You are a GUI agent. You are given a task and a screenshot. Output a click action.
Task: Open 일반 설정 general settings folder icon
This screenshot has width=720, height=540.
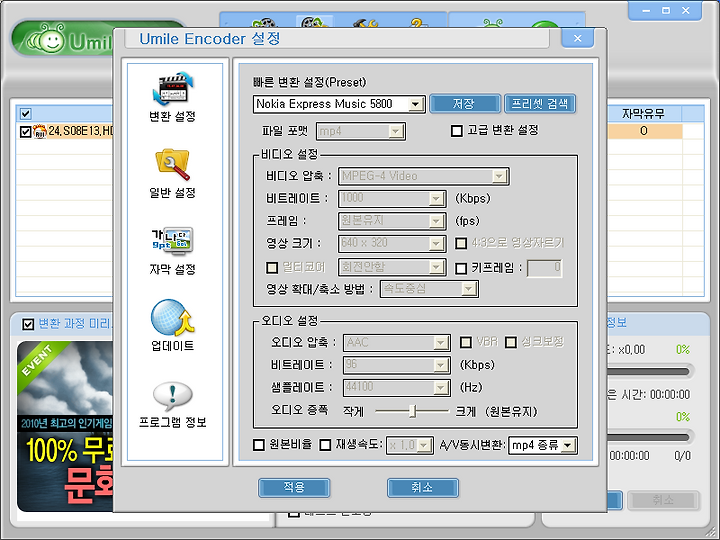point(173,164)
